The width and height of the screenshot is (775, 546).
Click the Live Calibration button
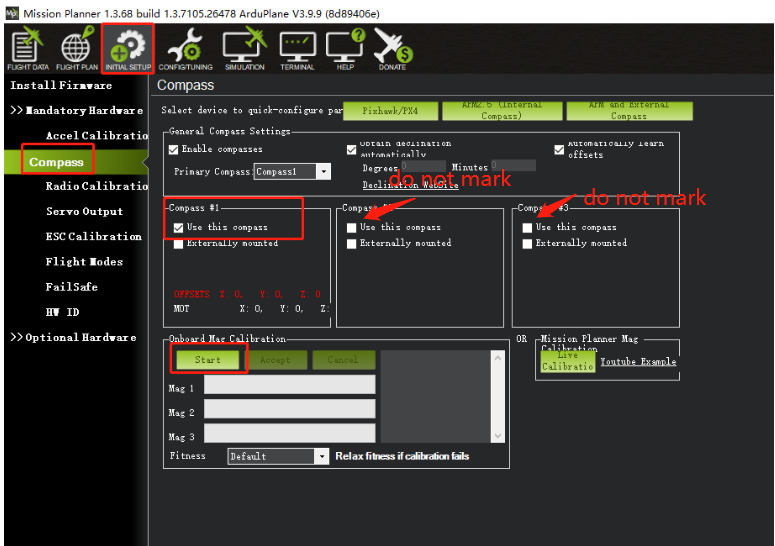click(x=567, y=362)
